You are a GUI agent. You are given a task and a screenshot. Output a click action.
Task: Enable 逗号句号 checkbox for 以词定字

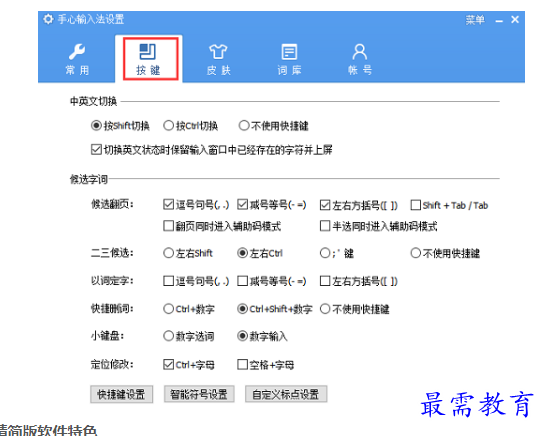coord(168,281)
